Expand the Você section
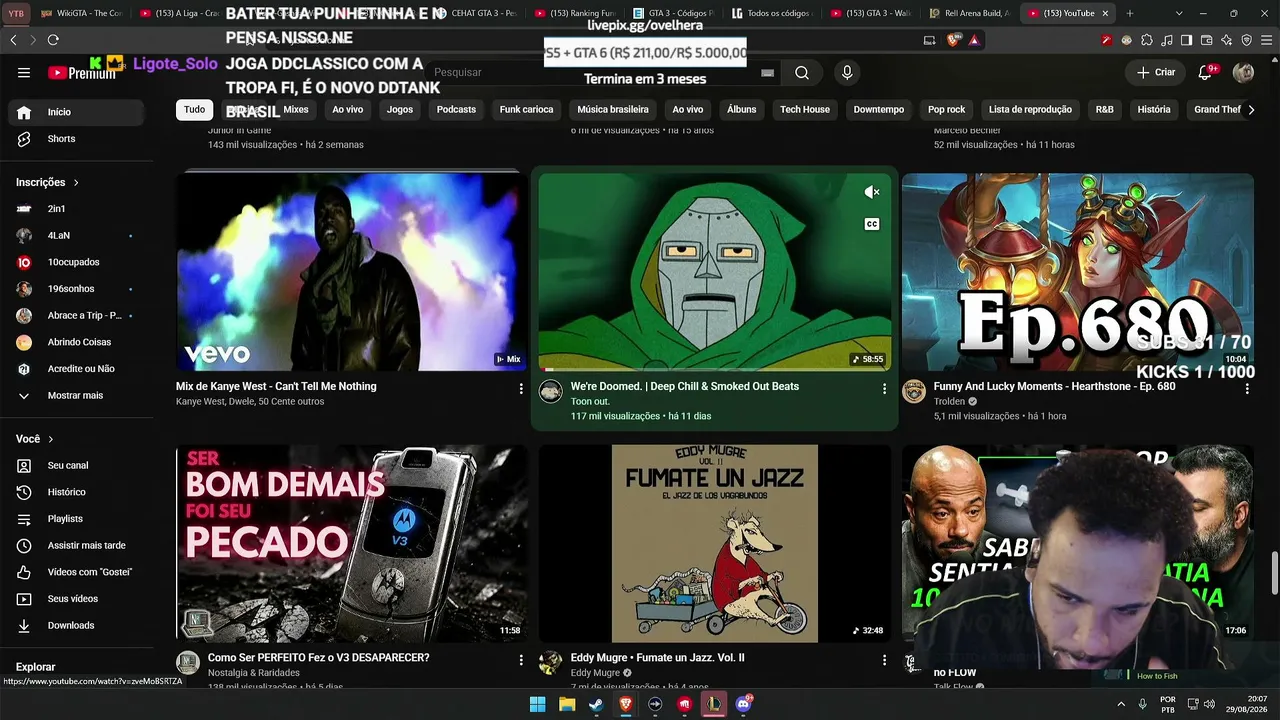The height and width of the screenshot is (720, 1280). (x=36, y=439)
